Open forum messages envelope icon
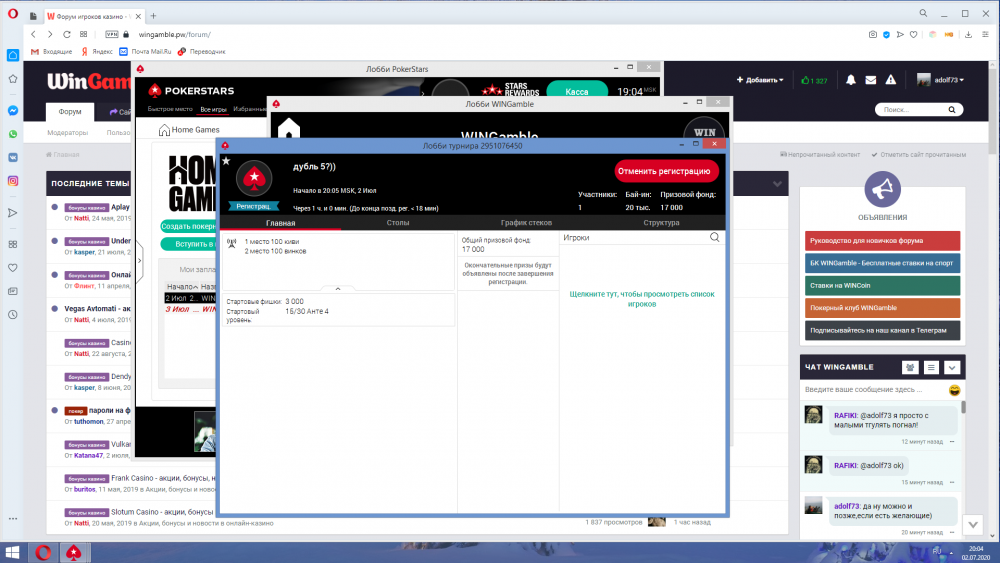1000x563 pixels. (871, 80)
